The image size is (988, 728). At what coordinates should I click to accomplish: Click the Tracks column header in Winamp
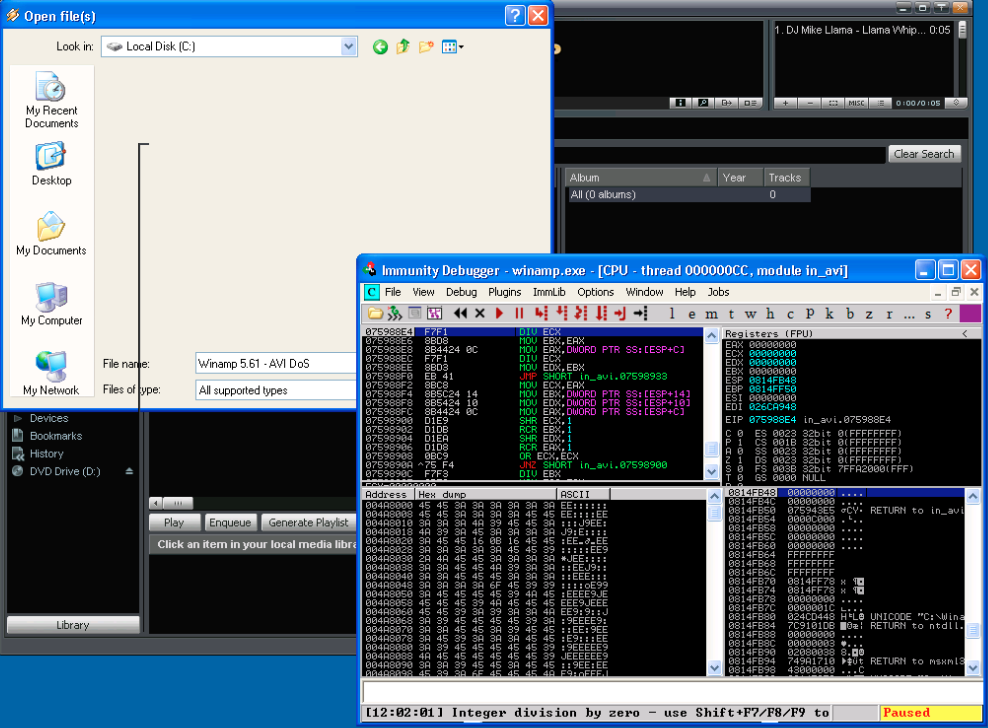(786, 178)
